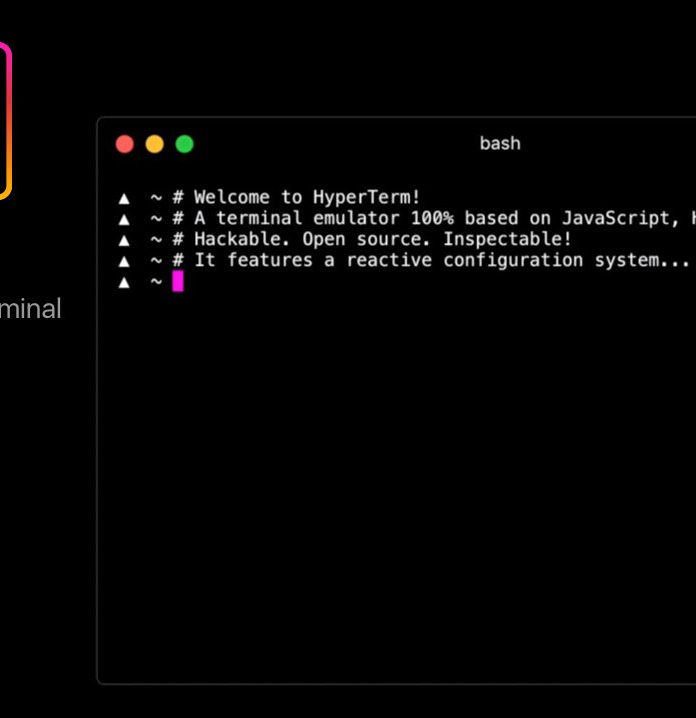Close the bash terminal window
Image resolution: width=696 pixels, height=718 pixels.
tap(125, 144)
